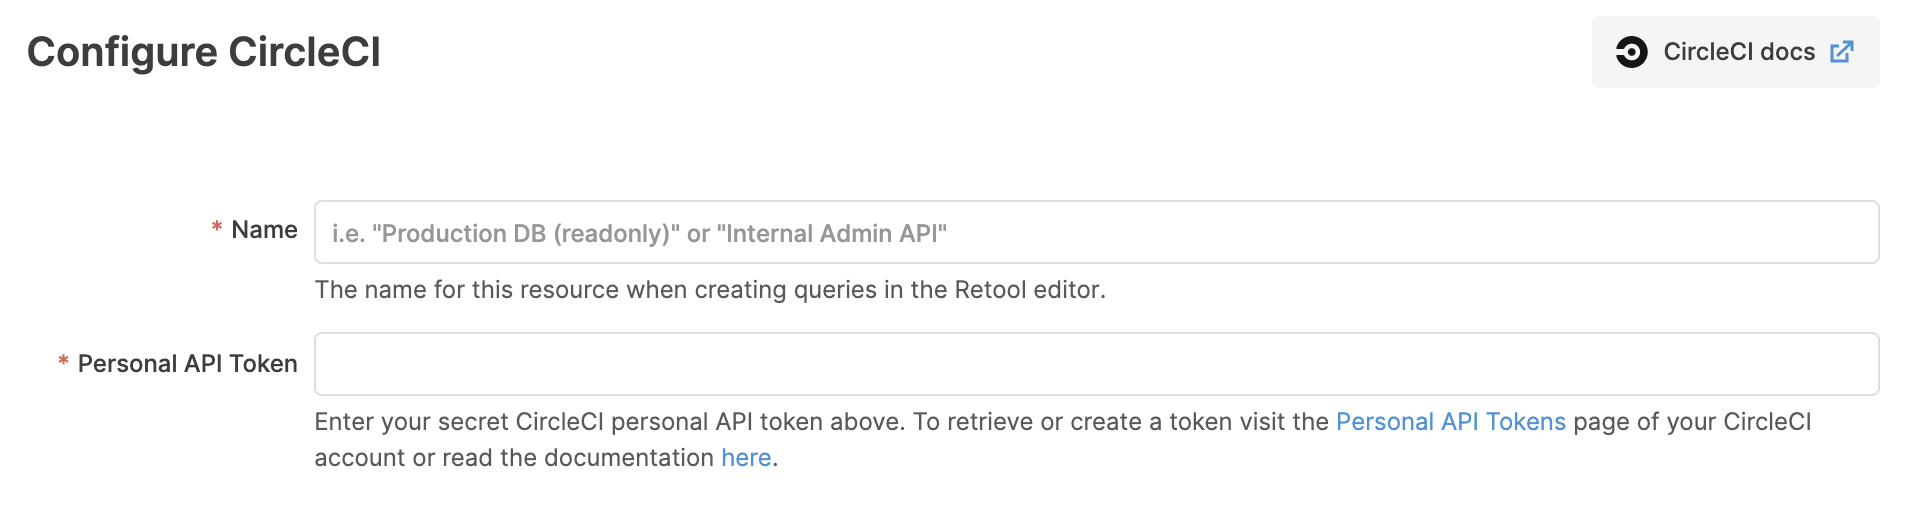The image size is (1914, 524).
Task: Click the Configure CircleCI heading
Action: click(204, 52)
